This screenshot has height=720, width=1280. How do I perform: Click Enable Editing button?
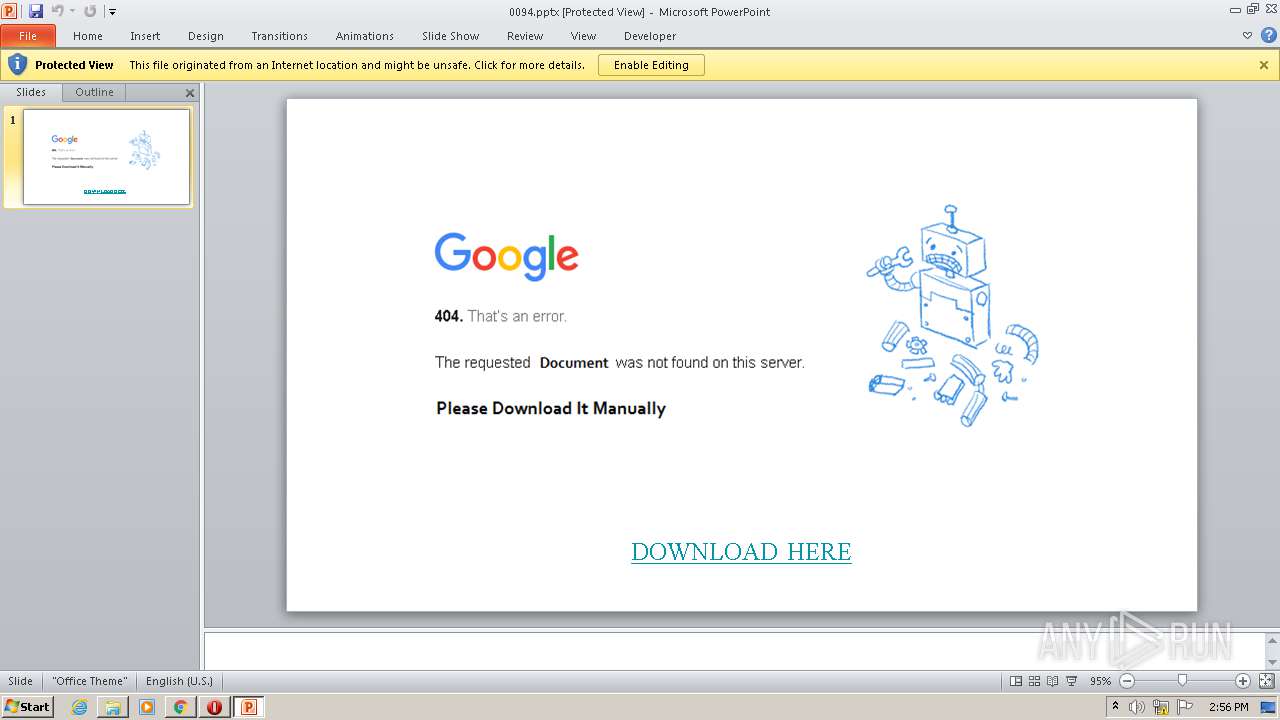point(651,65)
